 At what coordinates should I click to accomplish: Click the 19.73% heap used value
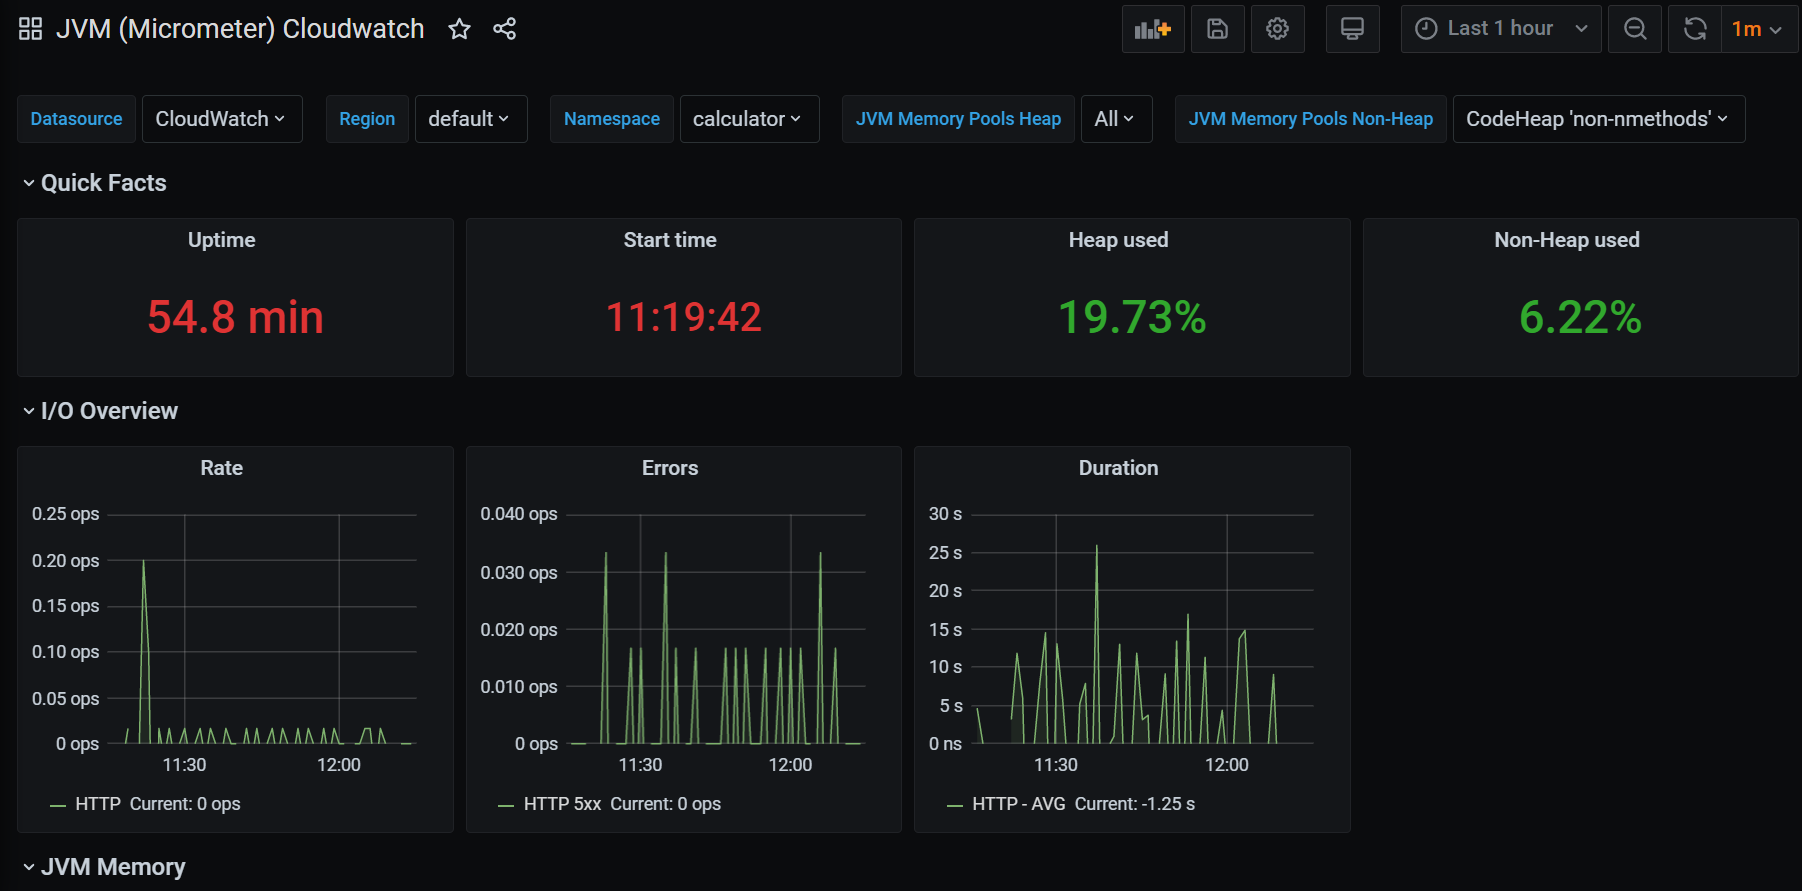1132,317
